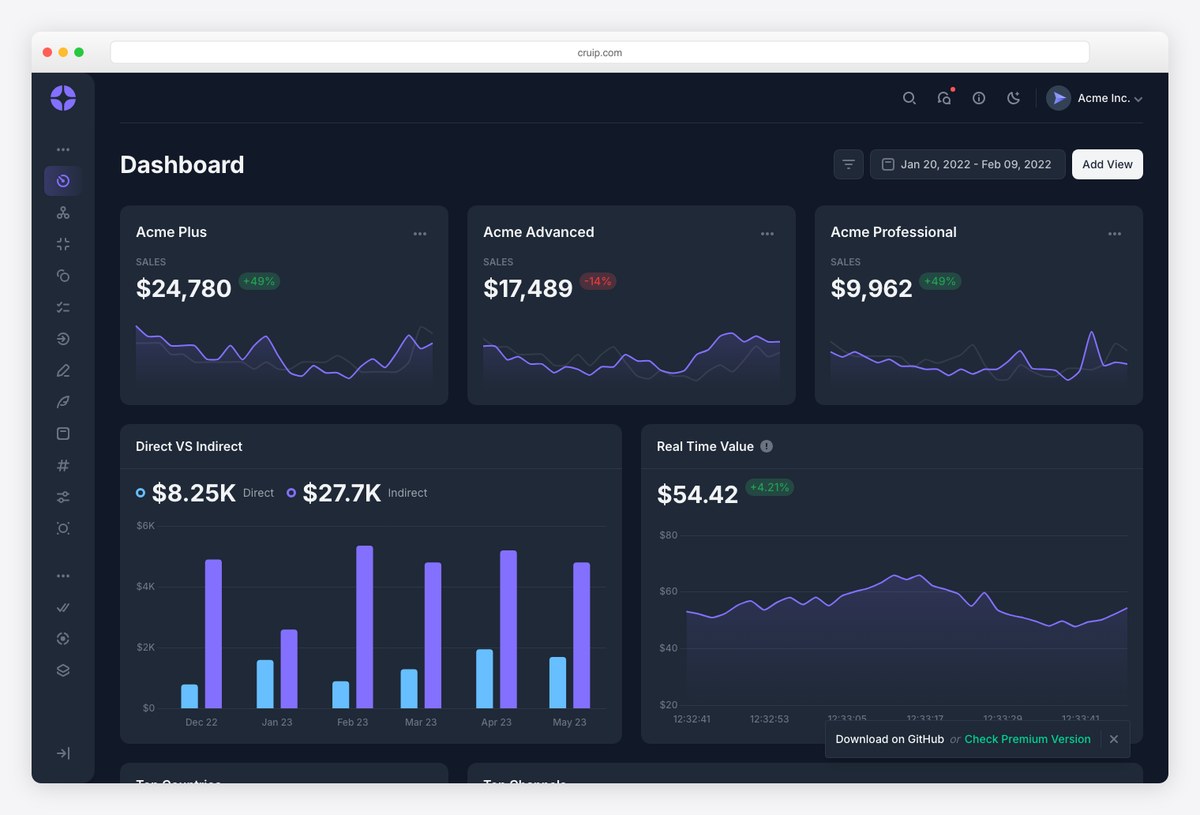Select the pencil edit icon in the sidebar
This screenshot has height=815, width=1200.
(63, 371)
